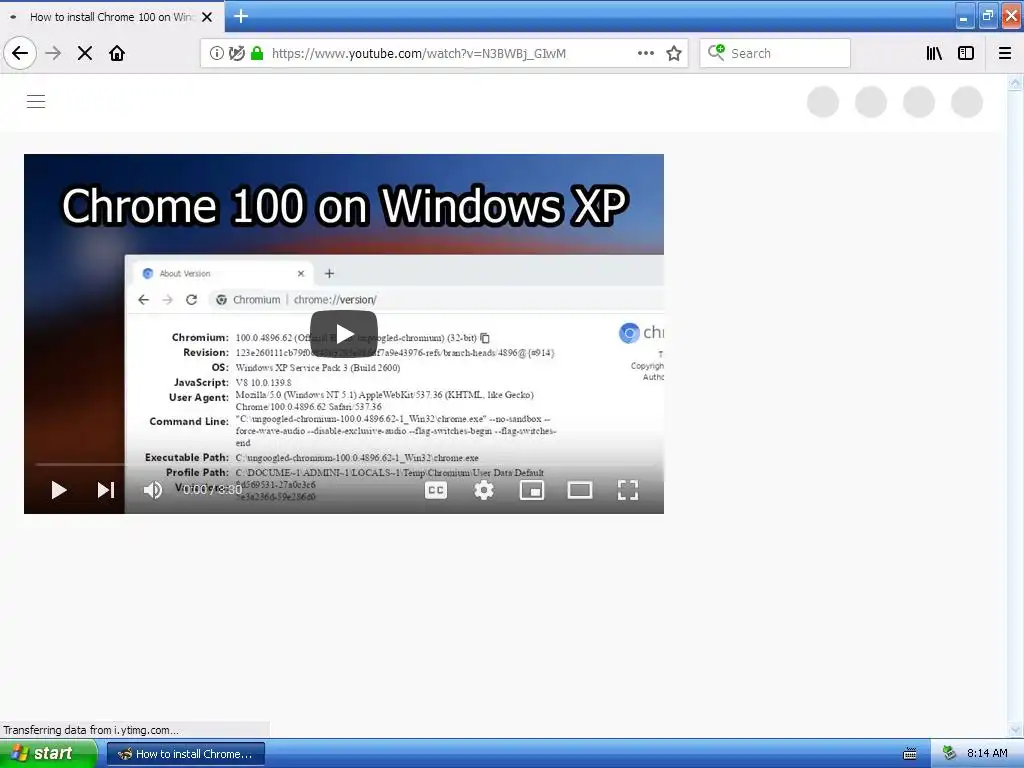
Task: Click the page vertical scrollbar up arrow
Action: [x=1015, y=83]
